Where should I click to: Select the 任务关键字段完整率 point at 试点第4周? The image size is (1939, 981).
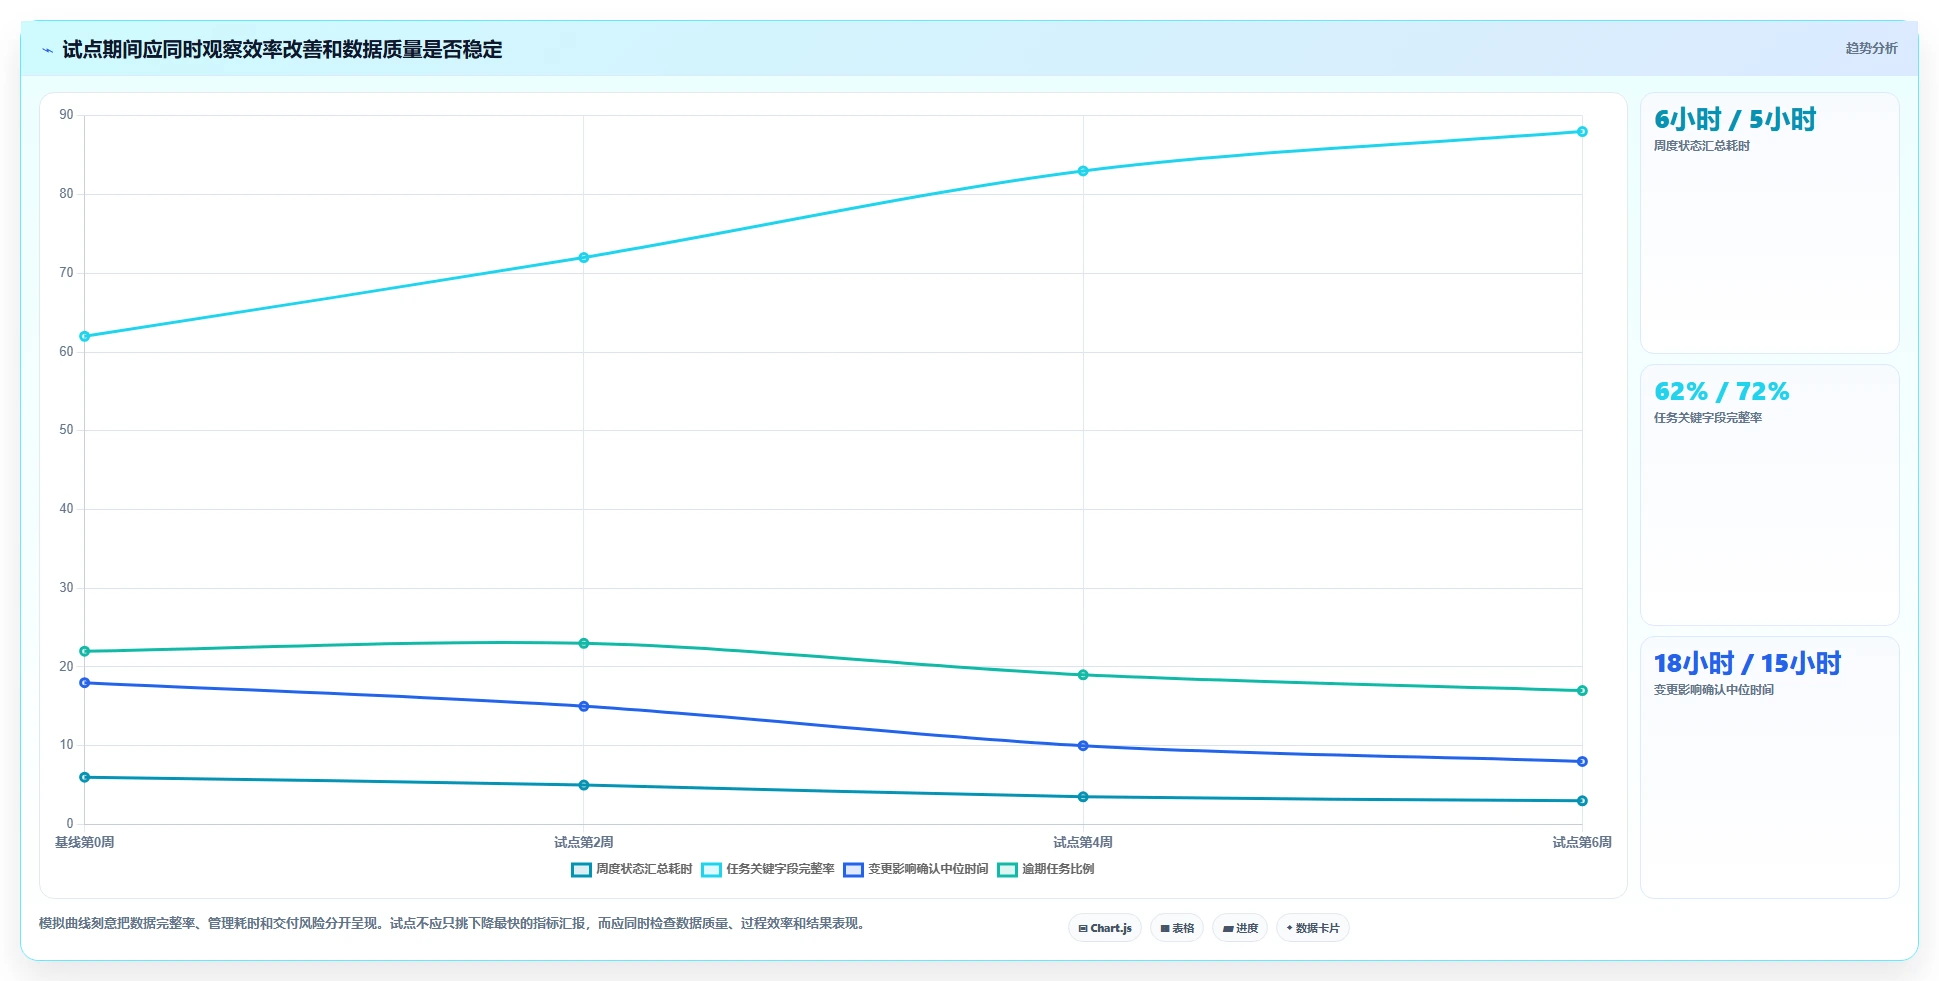(x=1083, y=171)
